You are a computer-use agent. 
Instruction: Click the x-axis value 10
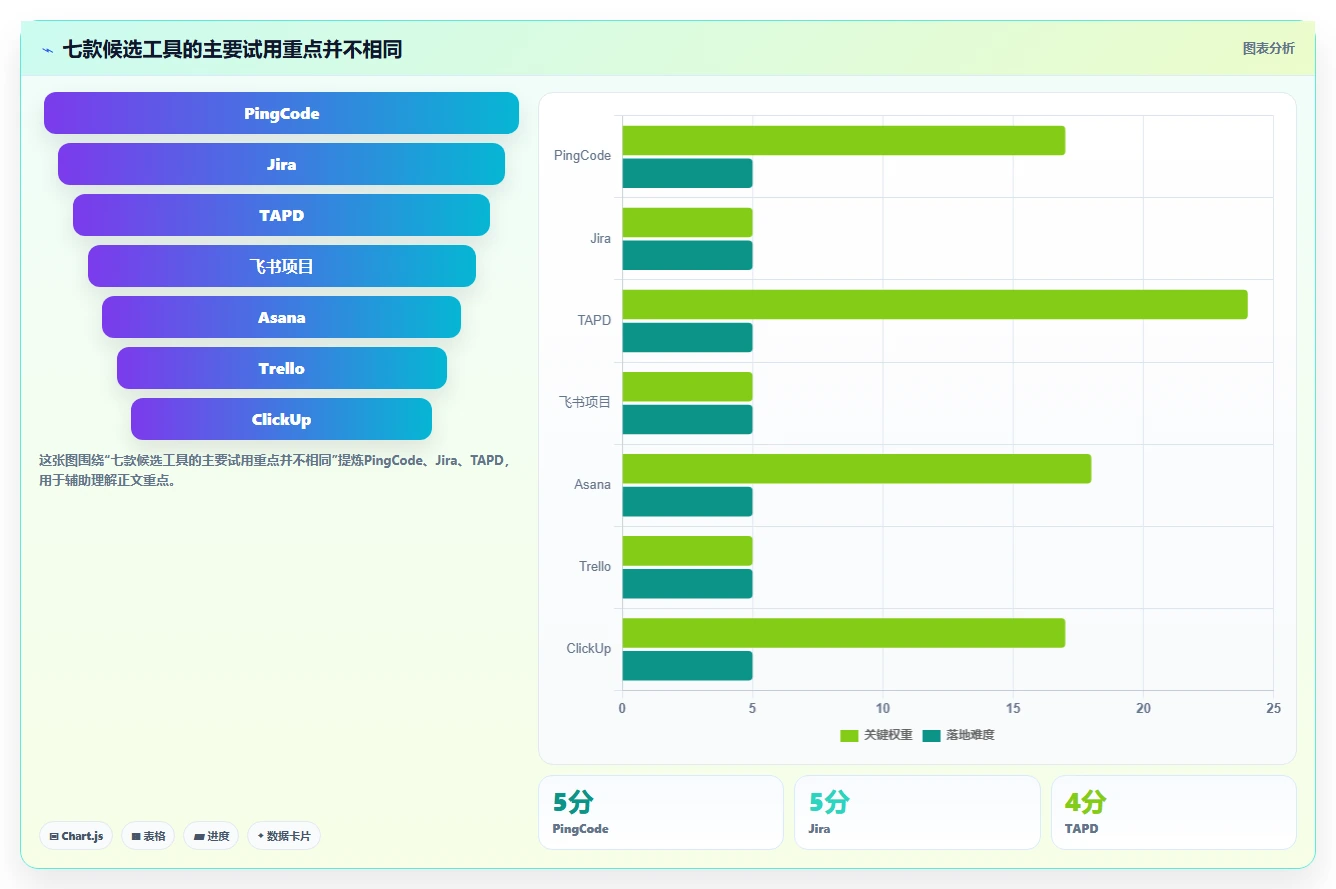coord(882,709)
